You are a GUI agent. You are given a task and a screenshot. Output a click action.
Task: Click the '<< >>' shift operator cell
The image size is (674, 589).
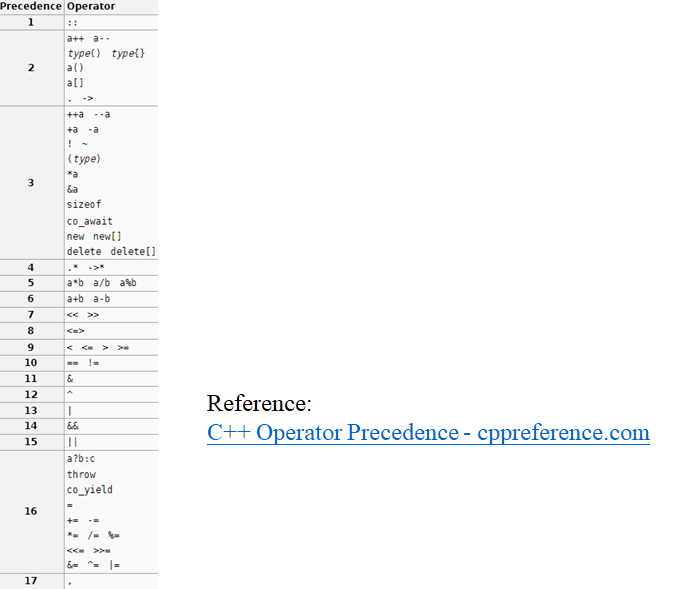(111, 315)
